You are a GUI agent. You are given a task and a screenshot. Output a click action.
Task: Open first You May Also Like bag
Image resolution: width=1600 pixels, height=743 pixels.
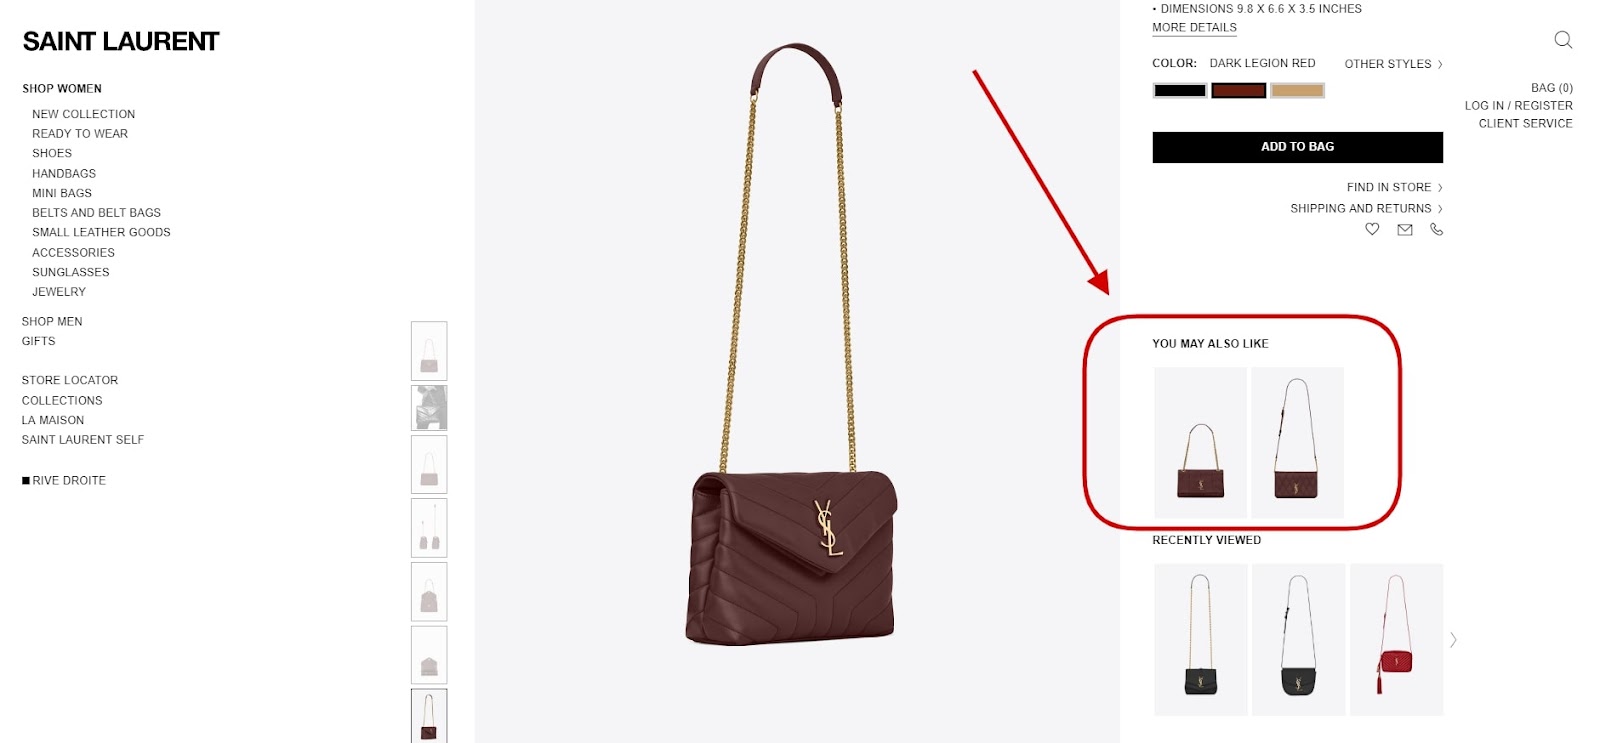(x=1200, y=442)
